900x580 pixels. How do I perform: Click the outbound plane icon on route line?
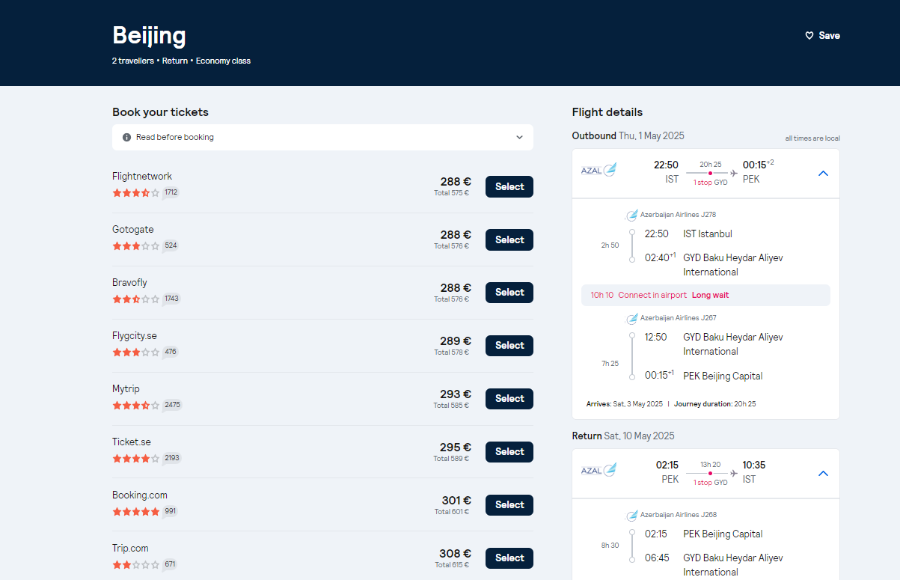pos(734,173)
